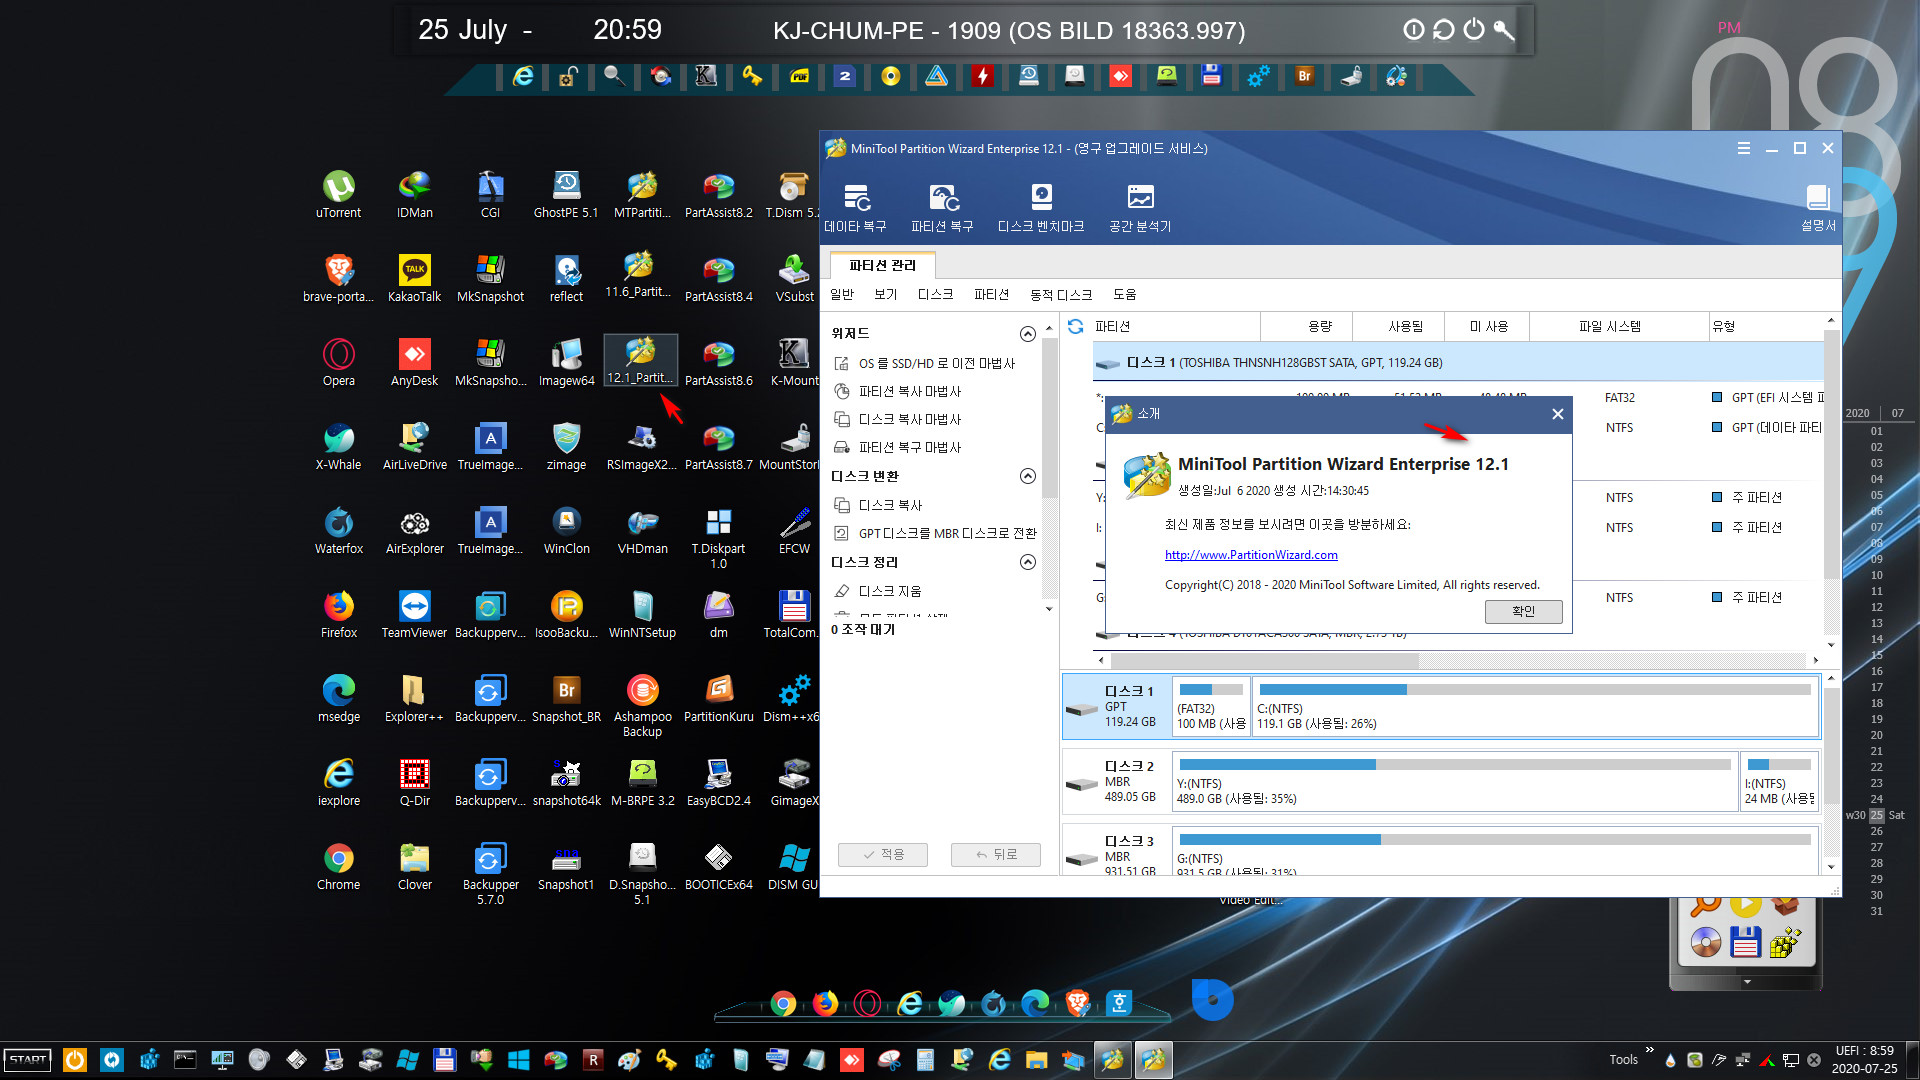
Task: Close the 소개 About dialog
Action: (1557, 414)
